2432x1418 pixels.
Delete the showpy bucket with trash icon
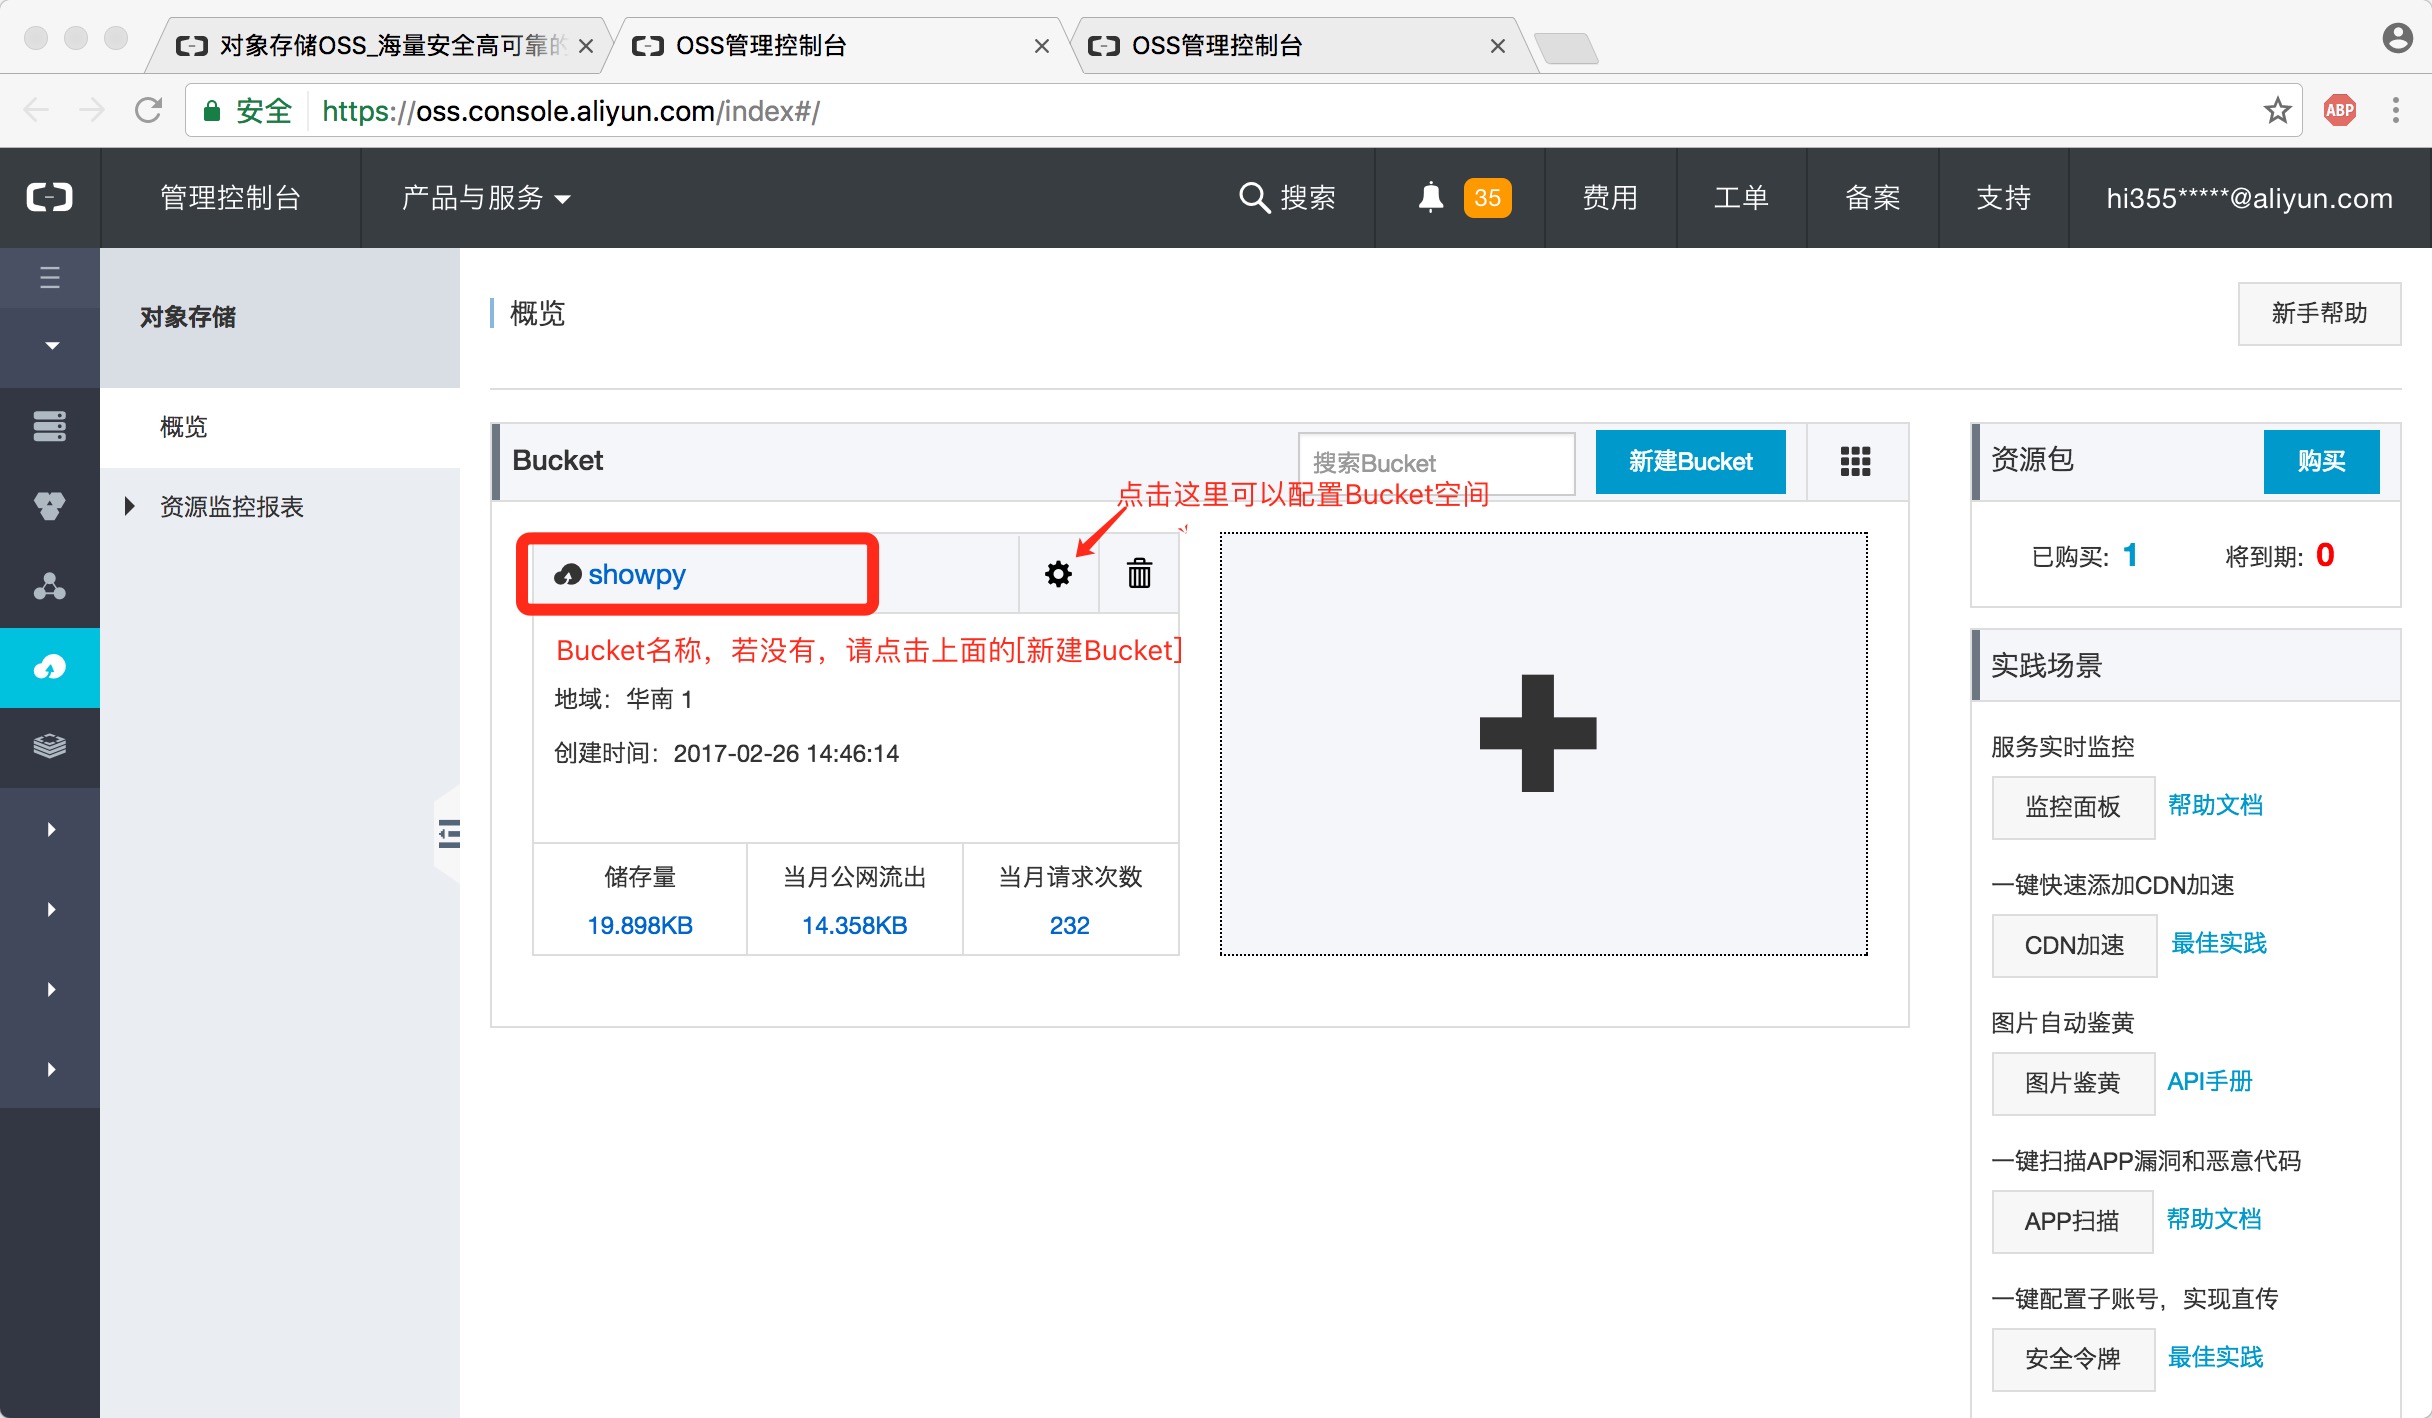(1139, 573)
